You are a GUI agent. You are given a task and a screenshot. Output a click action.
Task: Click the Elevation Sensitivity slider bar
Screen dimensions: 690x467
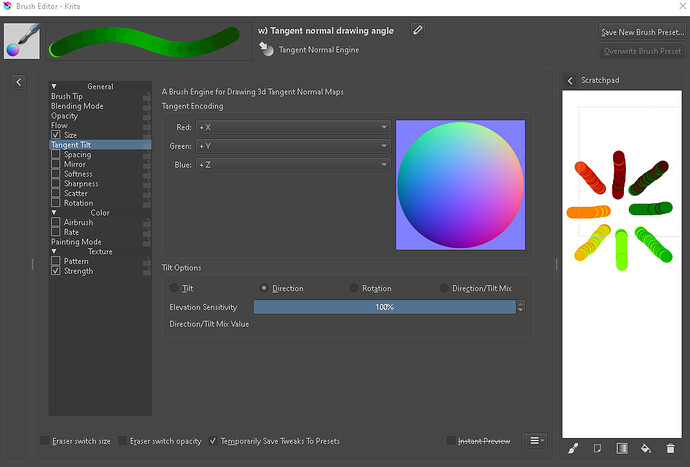385,307
